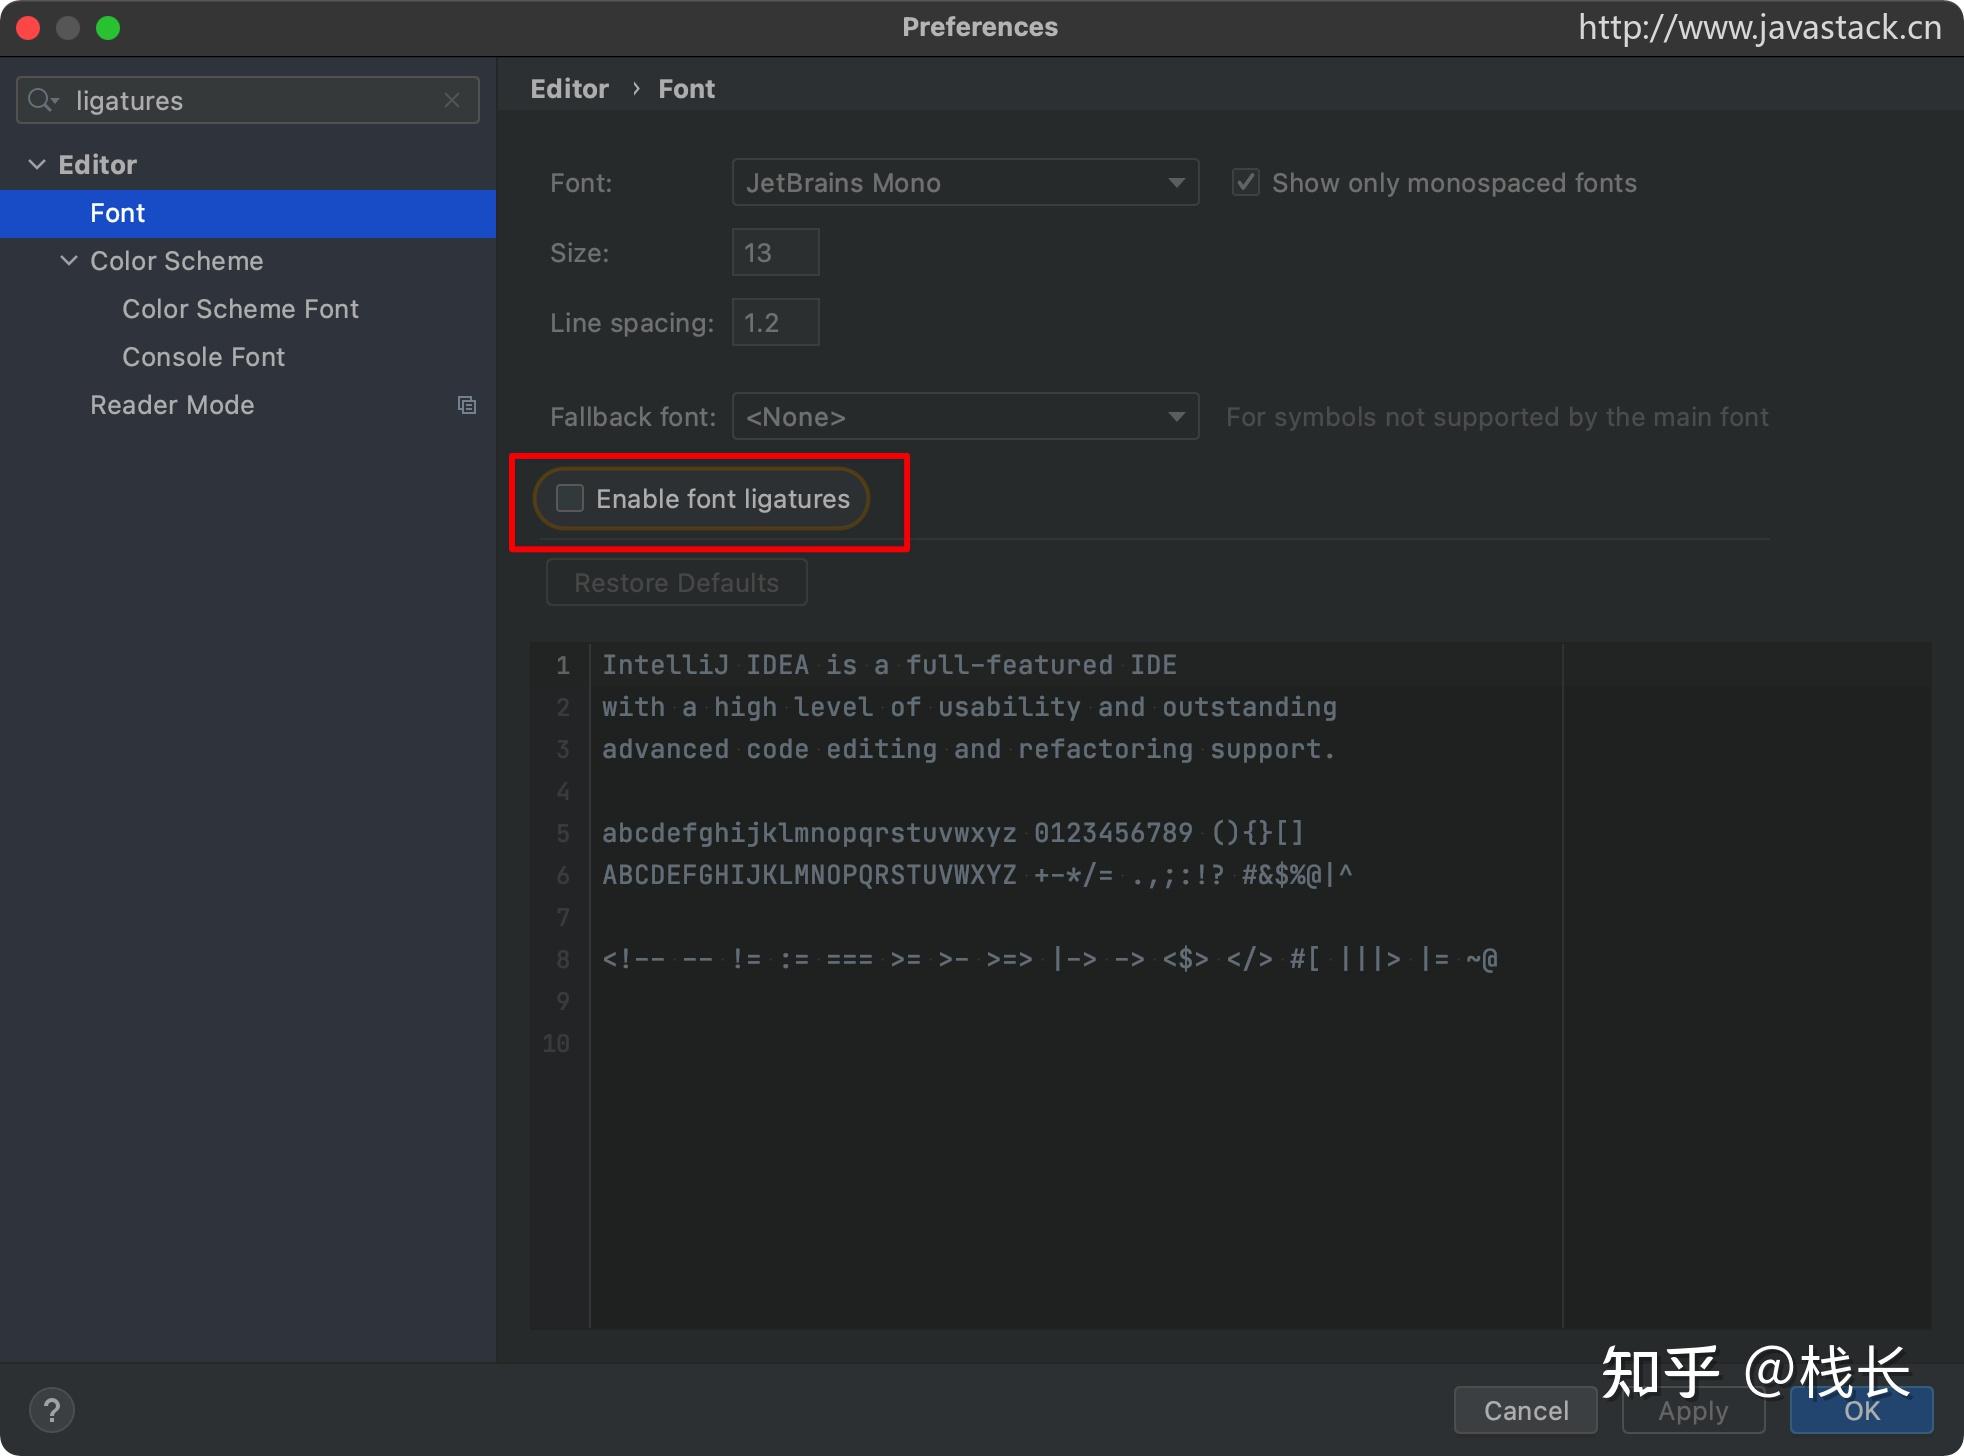Image resolution: width=1964 pixels, height=1456 pixels.
Task: Click Editor in the breadcrumb
Action: point(569,89)
